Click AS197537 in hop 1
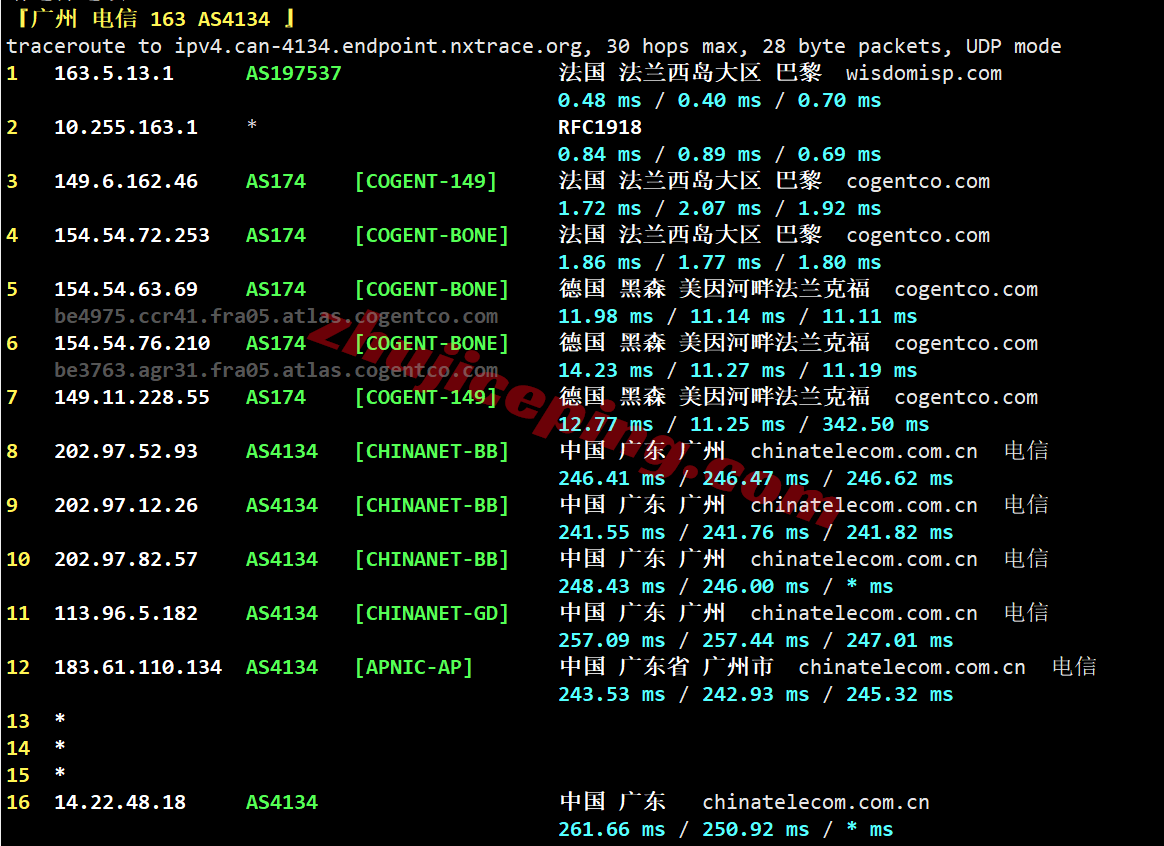This screenshot has width=1164, height=846. point(293,73)
